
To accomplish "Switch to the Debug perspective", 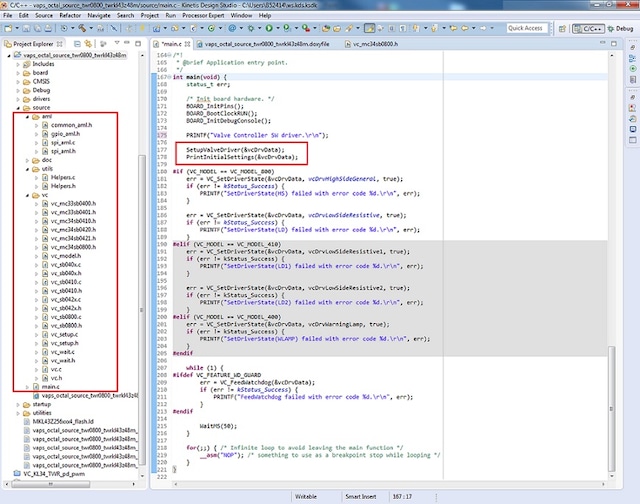I will click(x=616, y=28).
